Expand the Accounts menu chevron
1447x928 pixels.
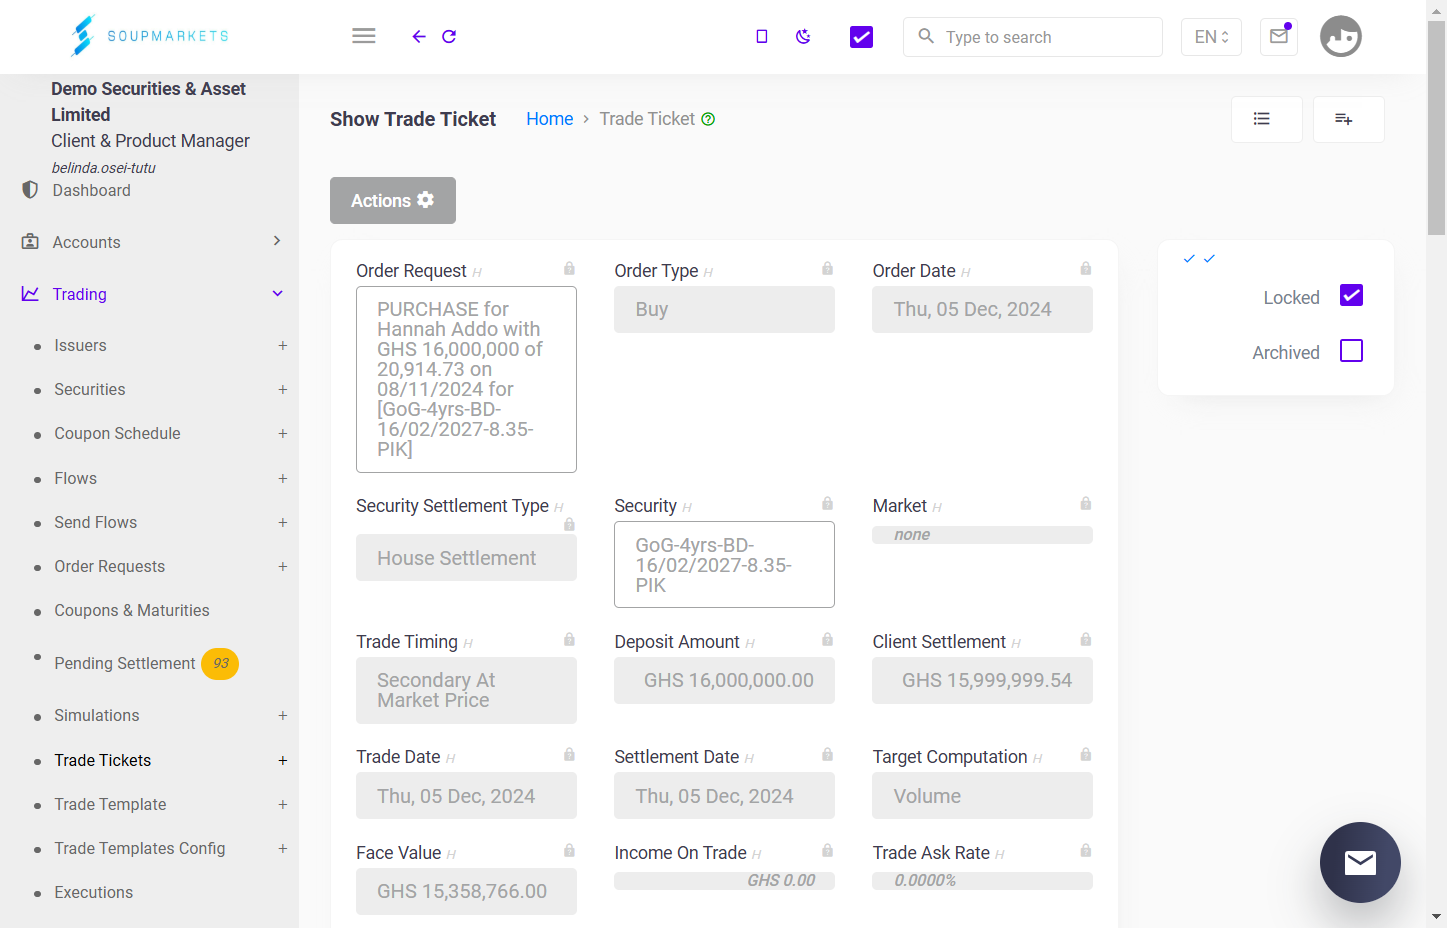click(277, 241)
